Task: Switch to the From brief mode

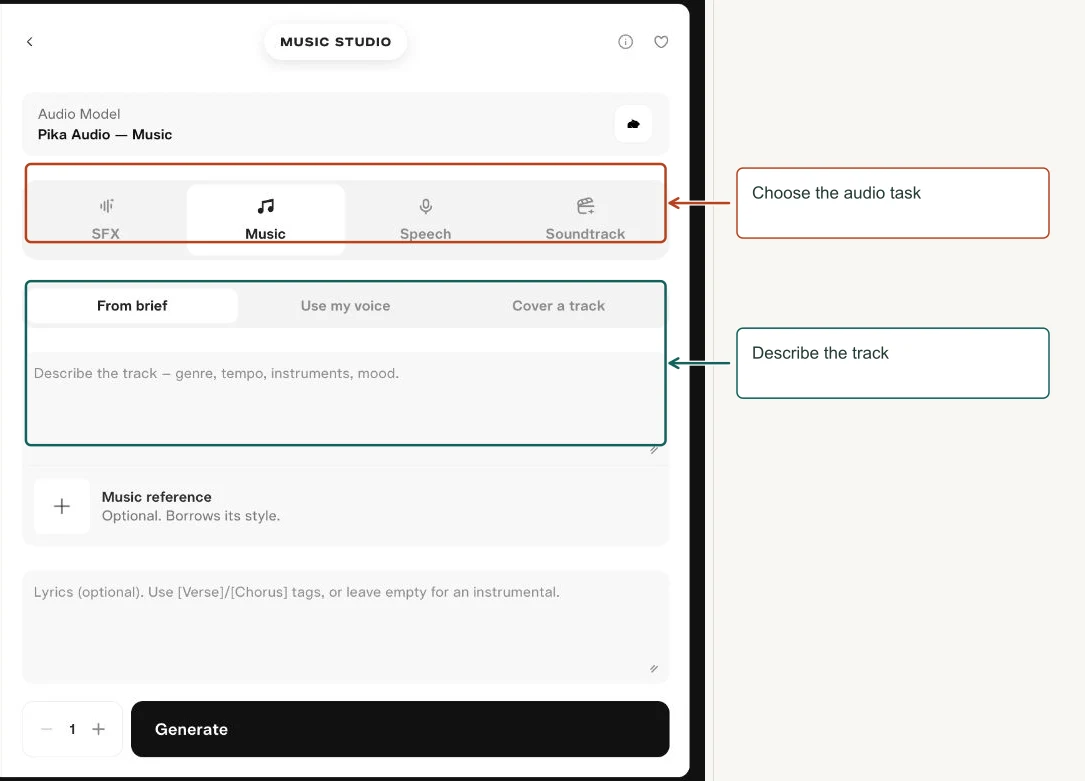Action: (132, 306)
